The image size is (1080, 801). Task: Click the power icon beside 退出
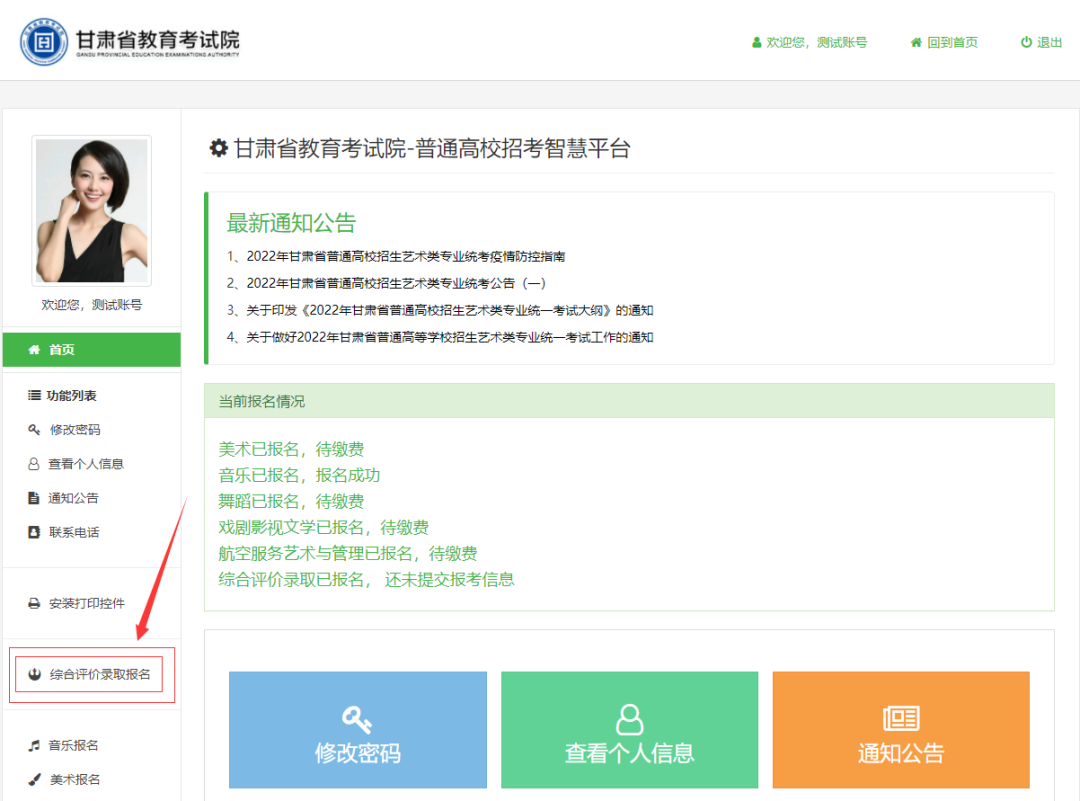point(1026,43)
